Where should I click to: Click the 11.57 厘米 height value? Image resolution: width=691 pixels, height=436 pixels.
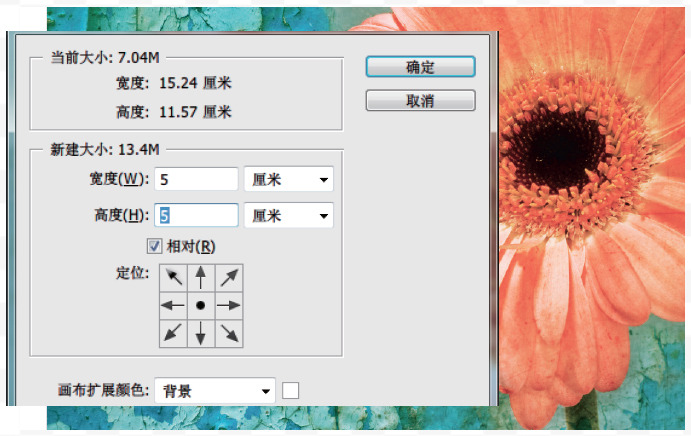pyautogui.click(x=195, y=112)
